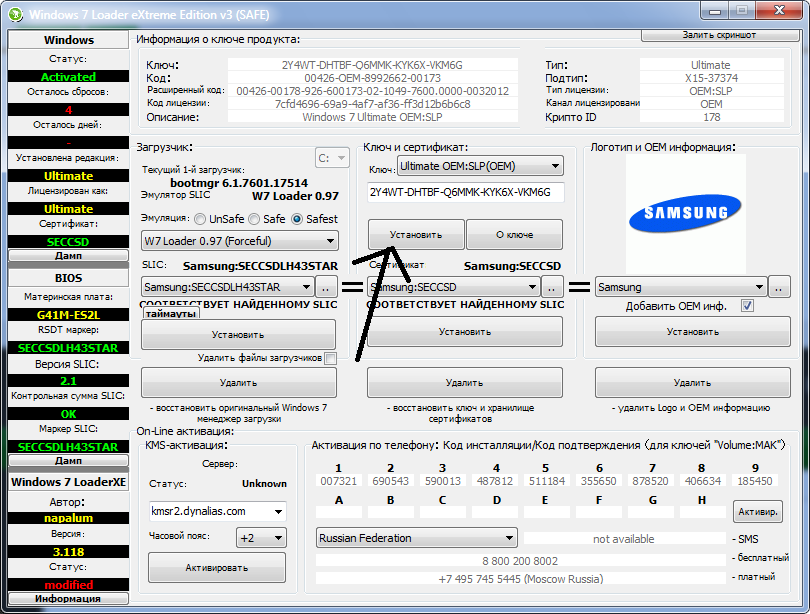Click the browse button beside OEM logo dropdown

(779, 287)
